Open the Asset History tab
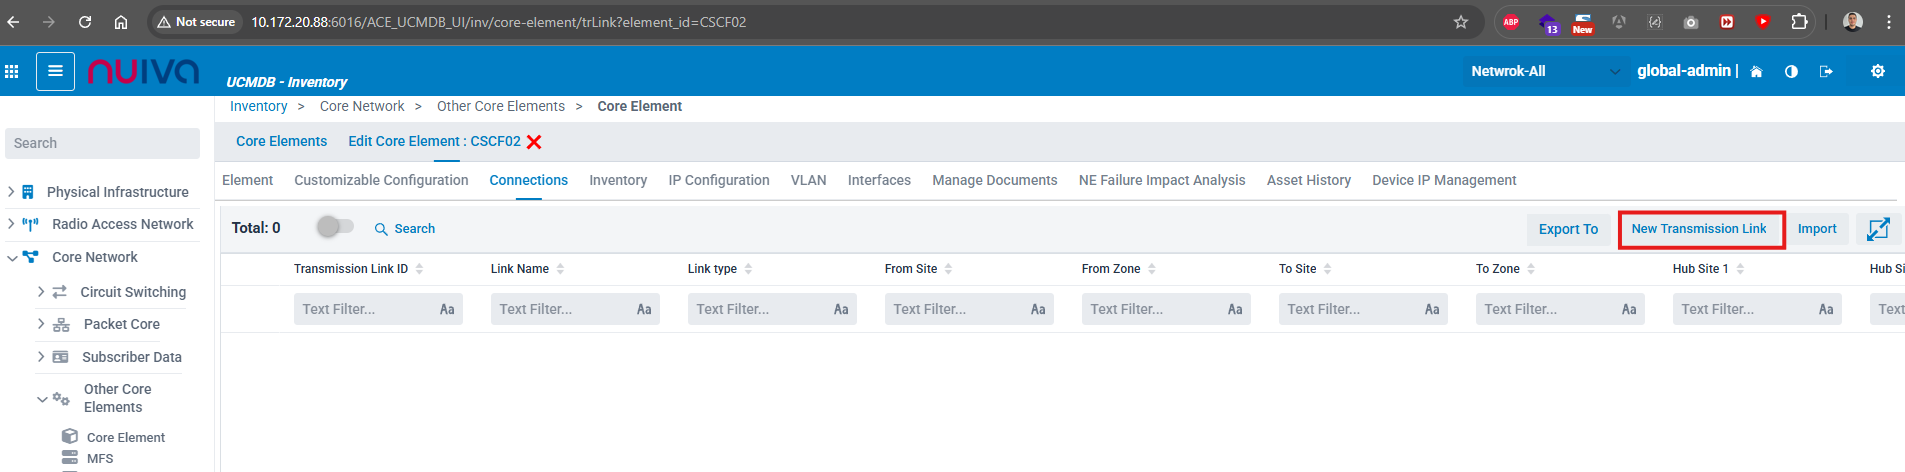1905x472 pixels. click(x=1308, y=180)
